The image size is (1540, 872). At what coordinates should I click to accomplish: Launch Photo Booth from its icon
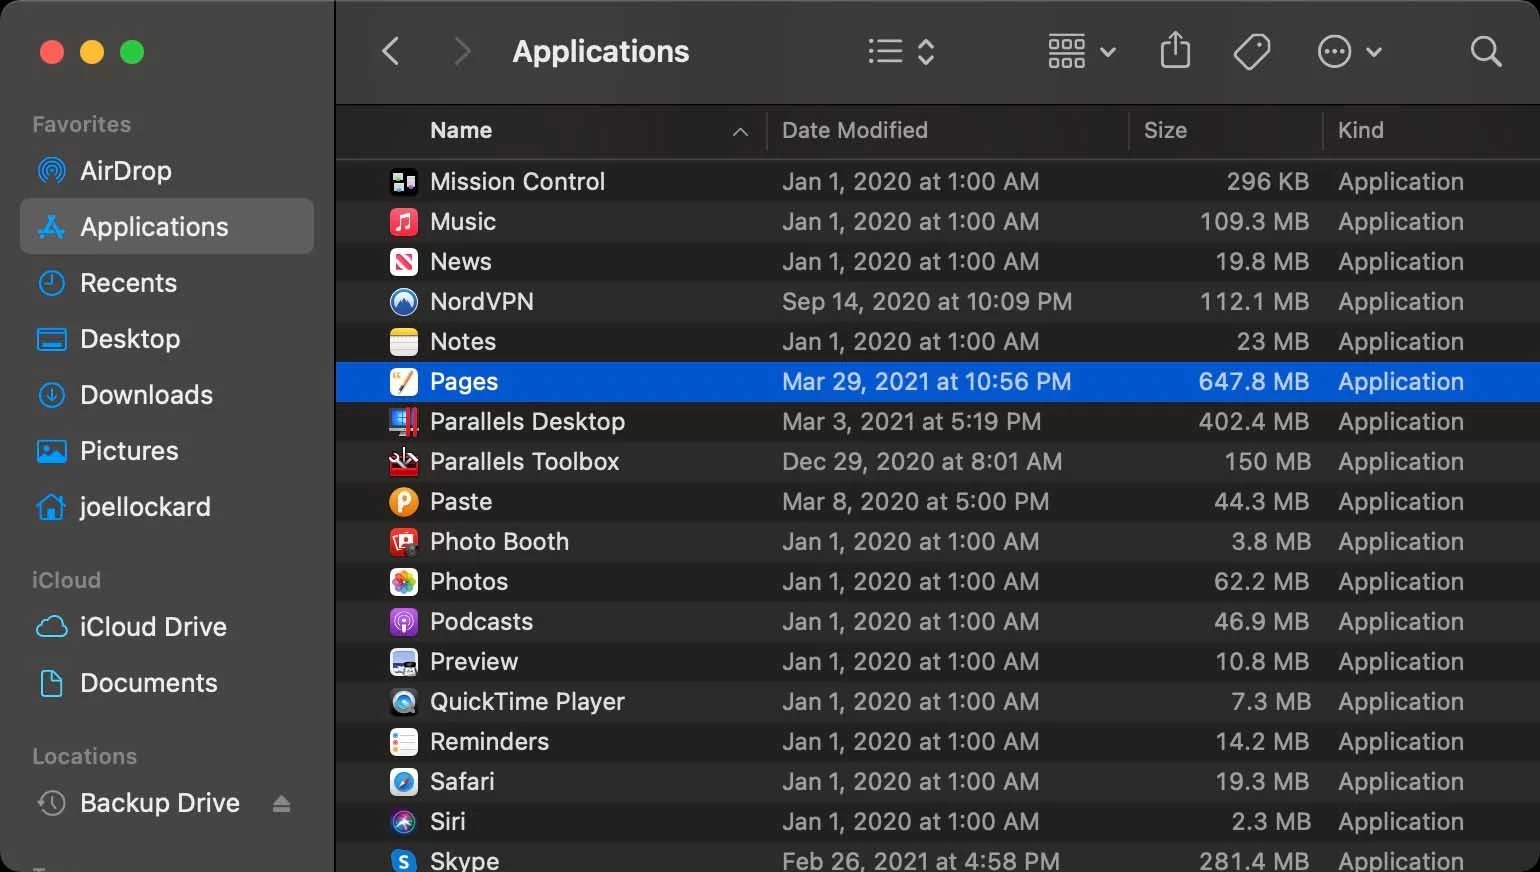[403, 542]
